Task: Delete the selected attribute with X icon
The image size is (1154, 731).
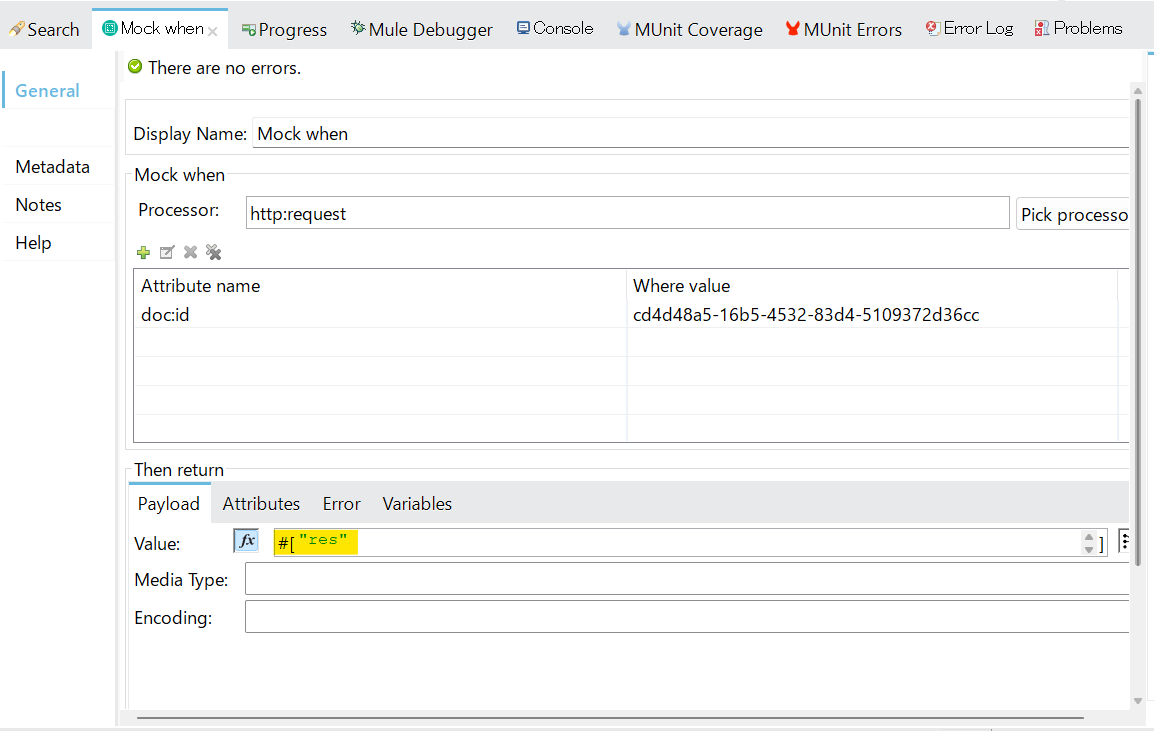Action: pos(191,252)
